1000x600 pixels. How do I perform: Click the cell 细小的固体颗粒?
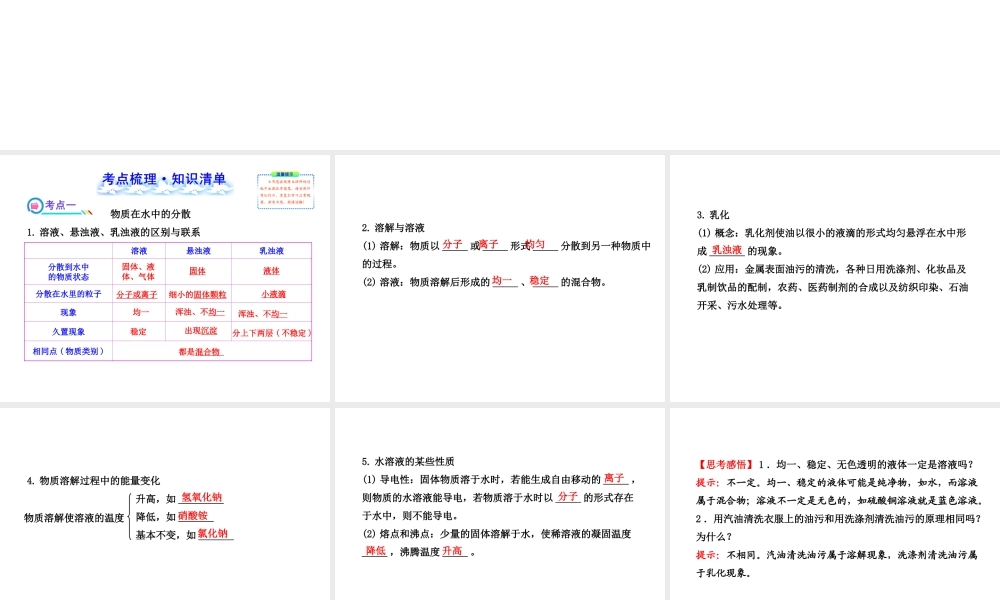tap(198, 295)
